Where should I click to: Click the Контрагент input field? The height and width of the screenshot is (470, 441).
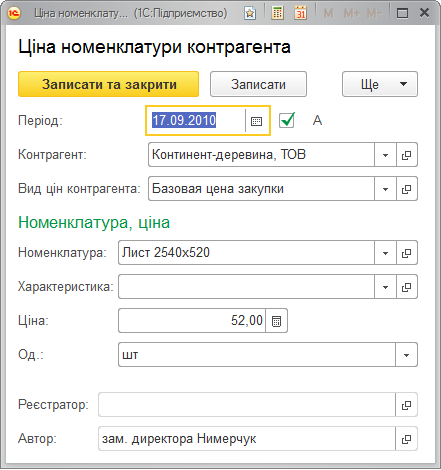click(x=261, y=155)
